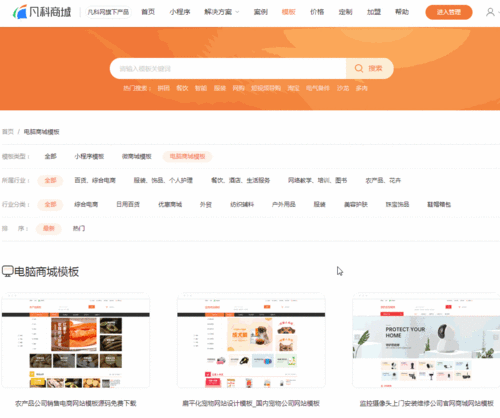Click hot search term 淘宝
This screenshot has width=500, height=418.
coord(294,88)
